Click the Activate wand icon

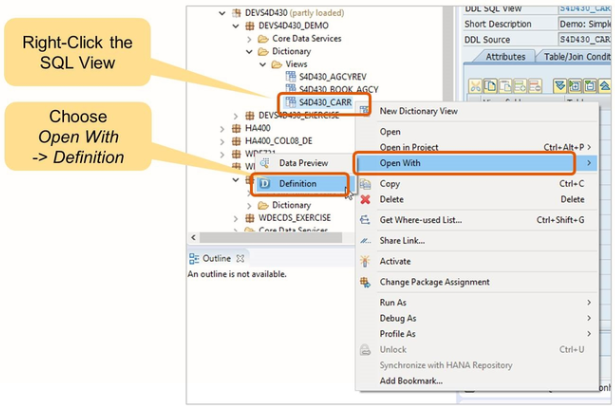point(365,261)
